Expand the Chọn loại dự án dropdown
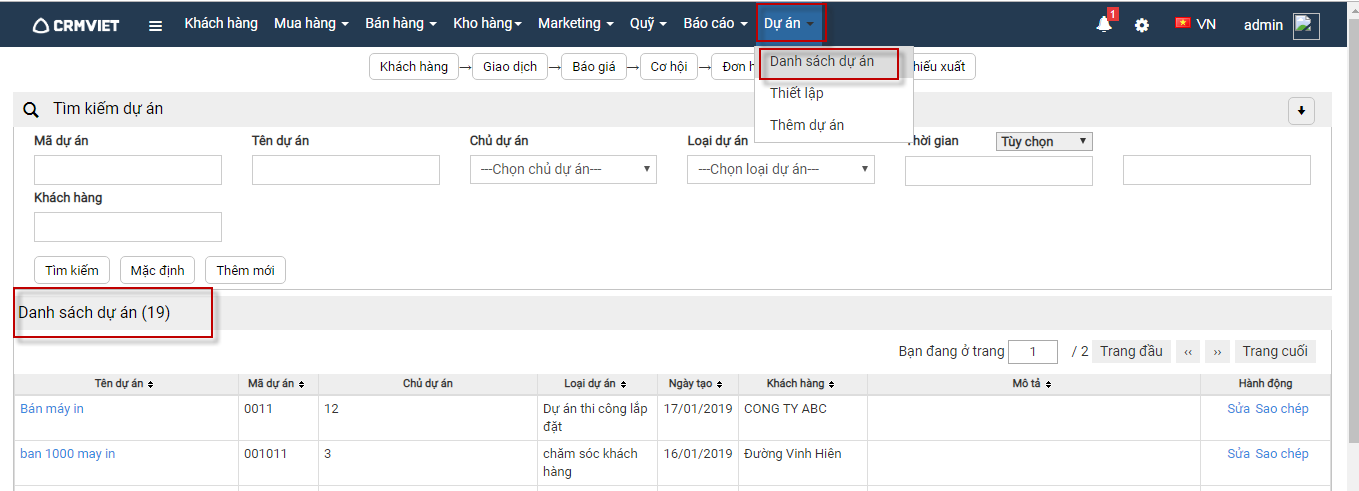 tap(780, 170)
